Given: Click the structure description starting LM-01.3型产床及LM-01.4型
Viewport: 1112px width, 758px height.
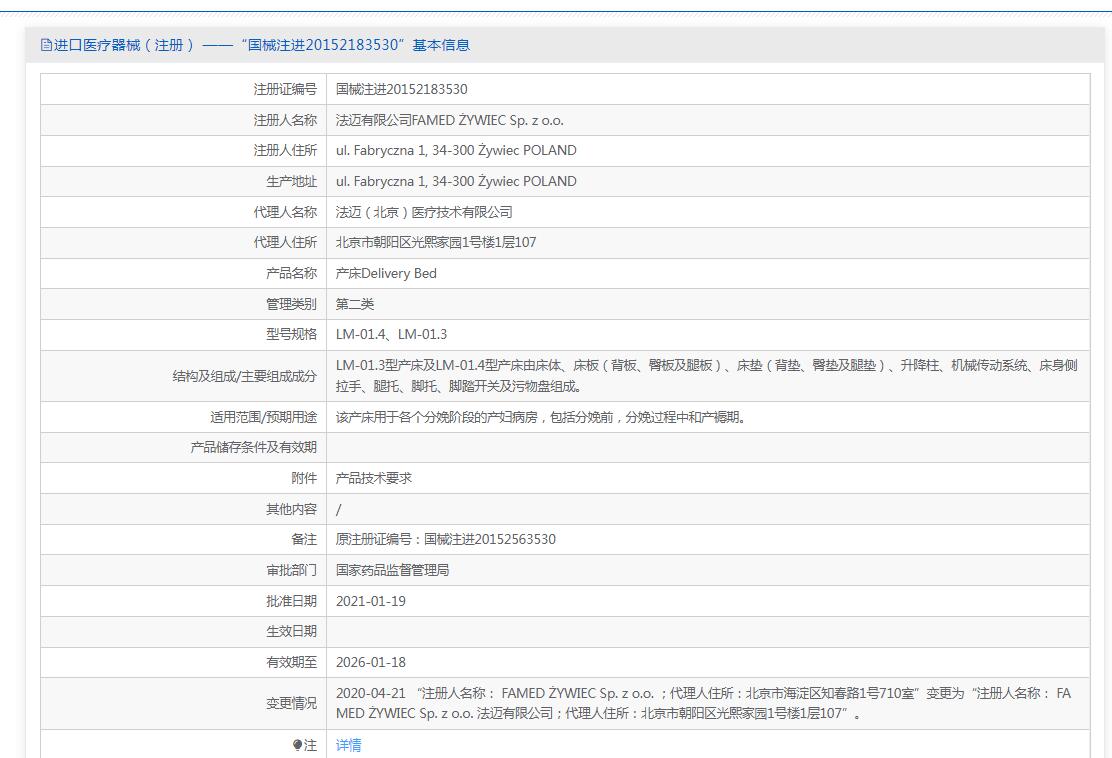Looking at the screenshot, I should (x=706, y=376).
